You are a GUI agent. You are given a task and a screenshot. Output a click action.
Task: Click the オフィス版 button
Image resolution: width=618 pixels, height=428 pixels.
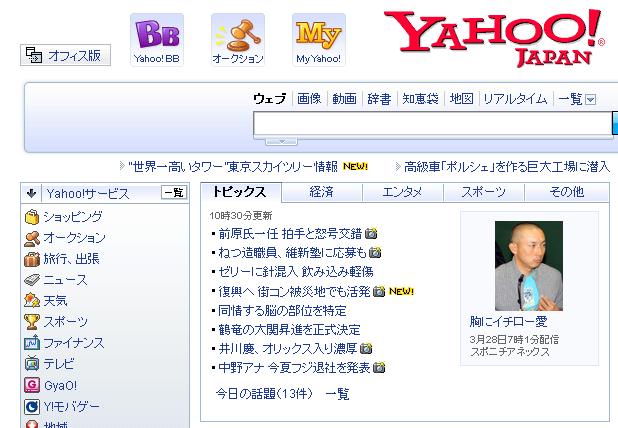(65, 55)
